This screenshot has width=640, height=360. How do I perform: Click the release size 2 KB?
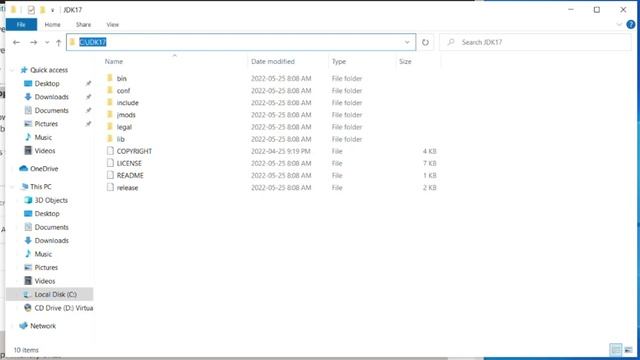pos(429,188)
